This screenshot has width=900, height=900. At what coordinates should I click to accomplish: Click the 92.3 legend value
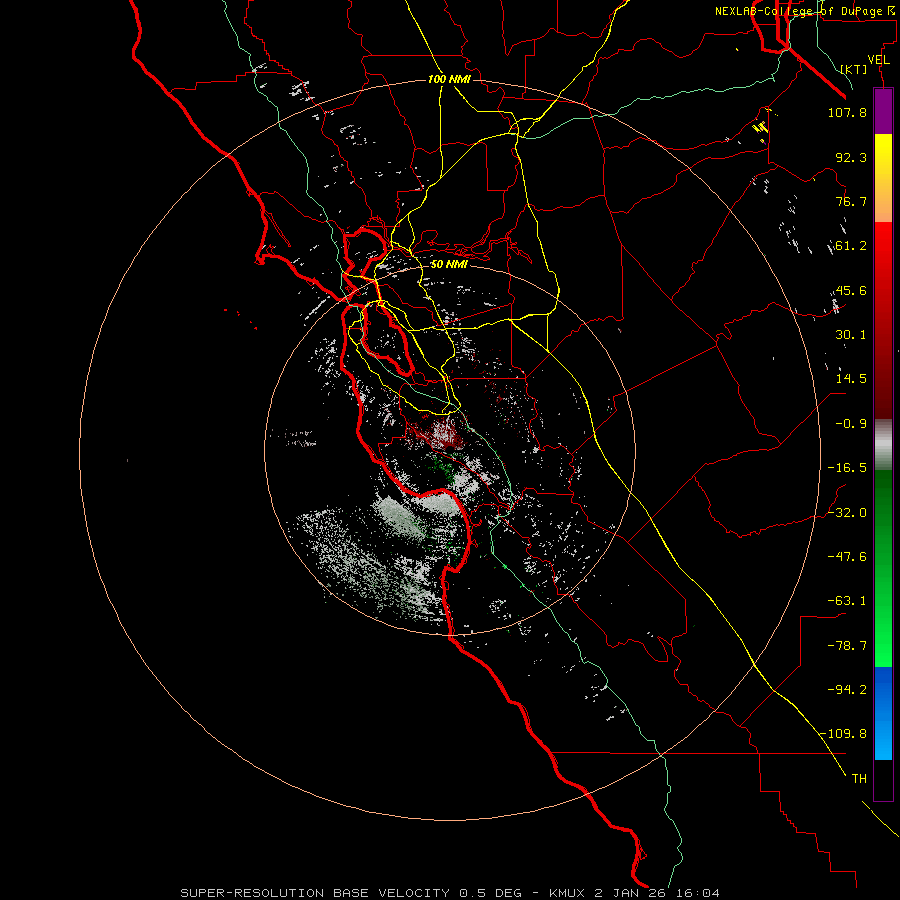coord(851,157)
